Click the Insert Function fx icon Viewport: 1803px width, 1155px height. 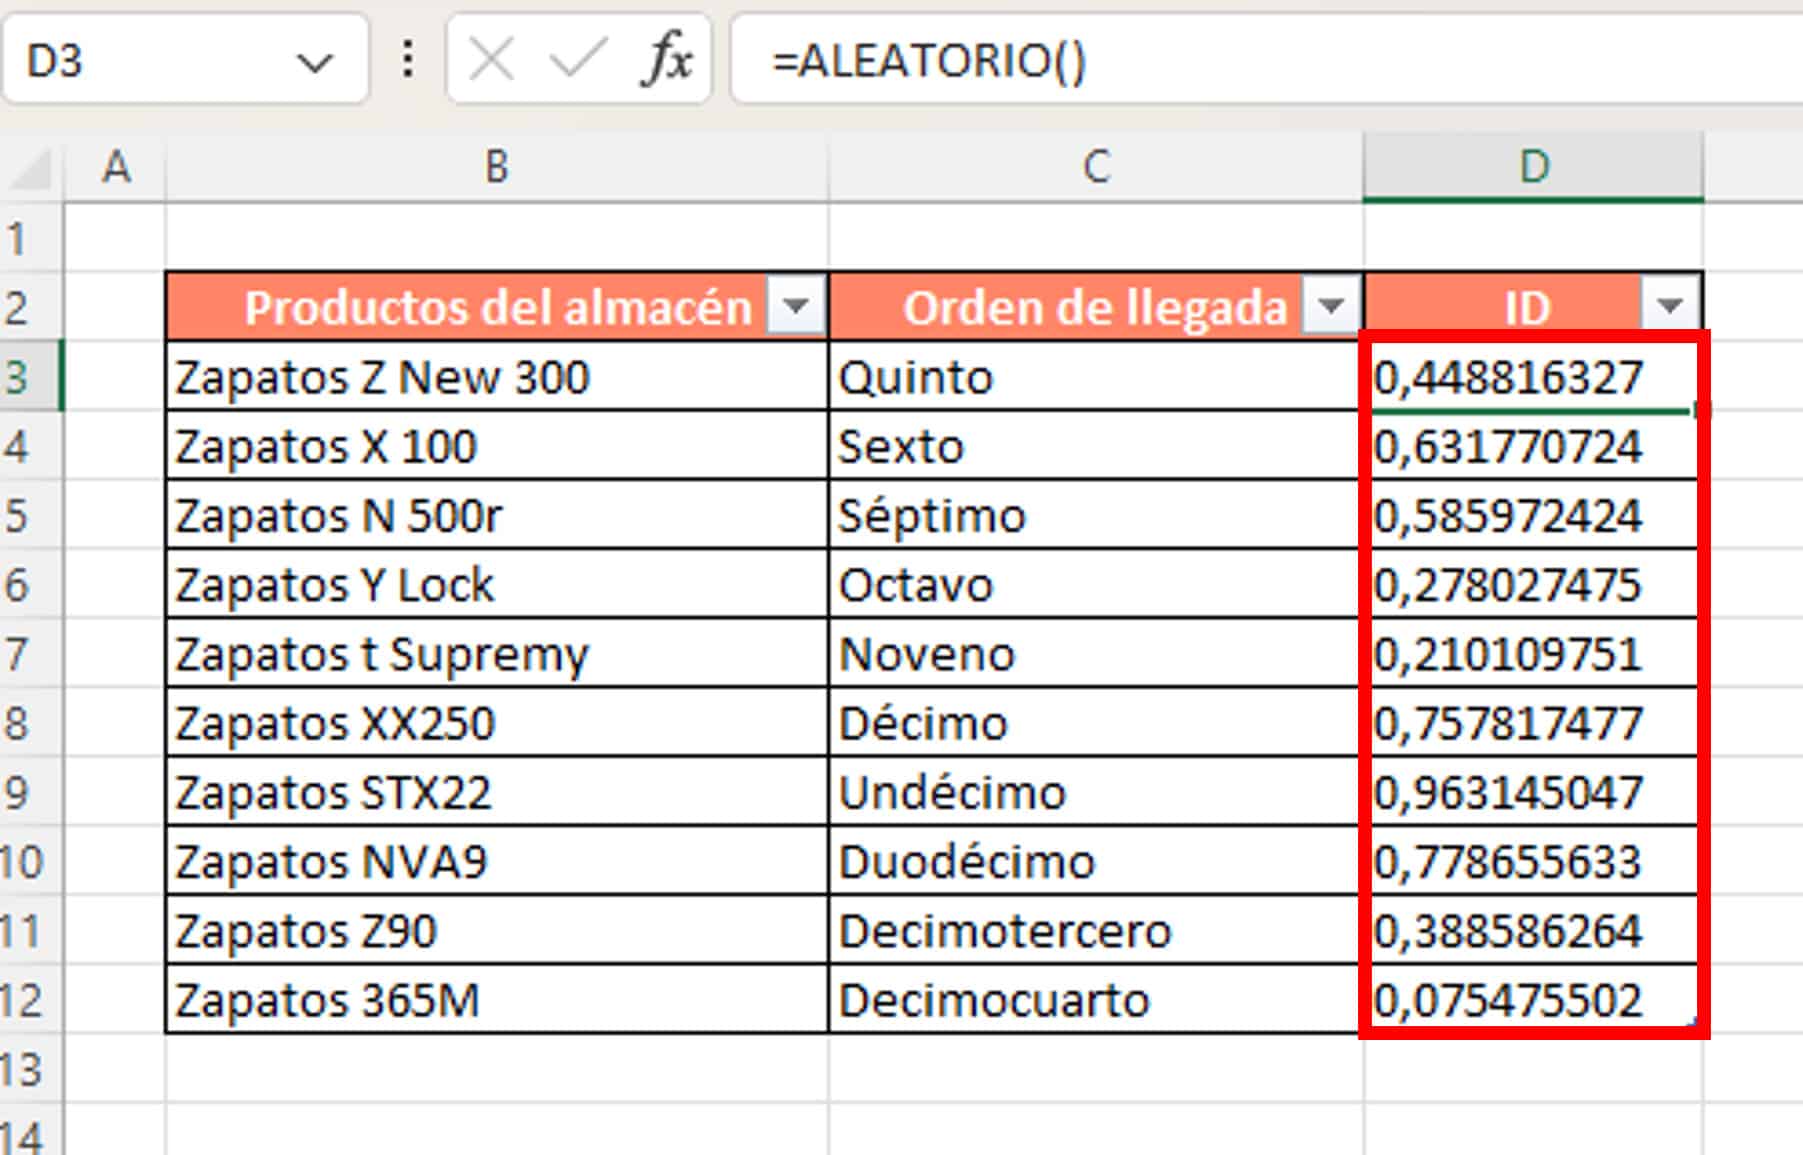667,59
